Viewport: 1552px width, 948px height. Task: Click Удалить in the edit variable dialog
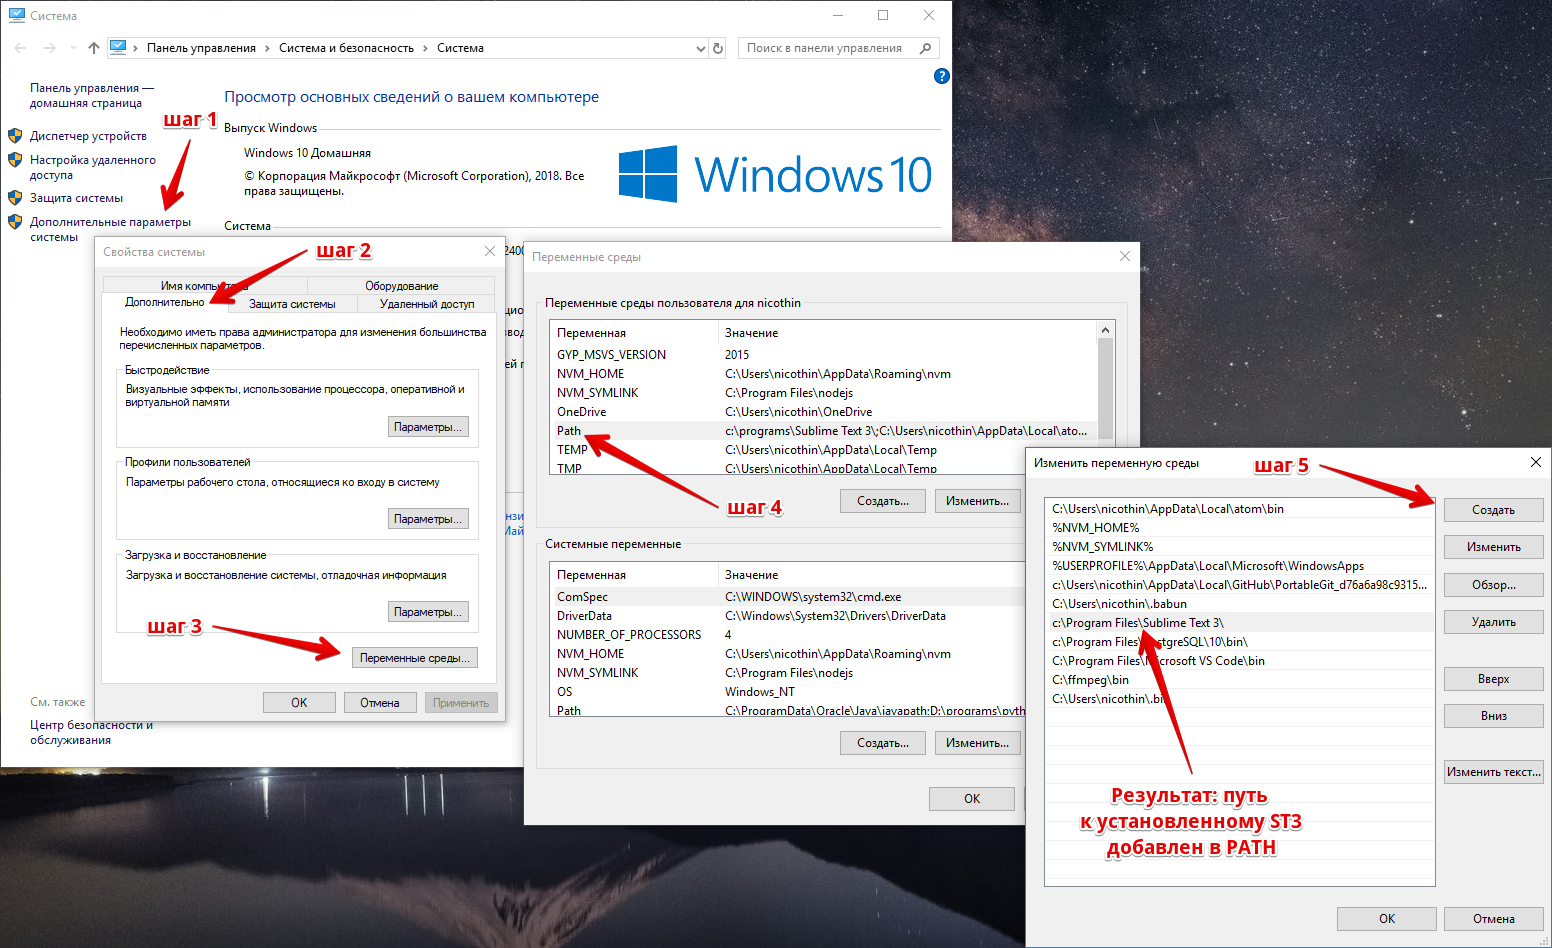tap(1493, 622)
